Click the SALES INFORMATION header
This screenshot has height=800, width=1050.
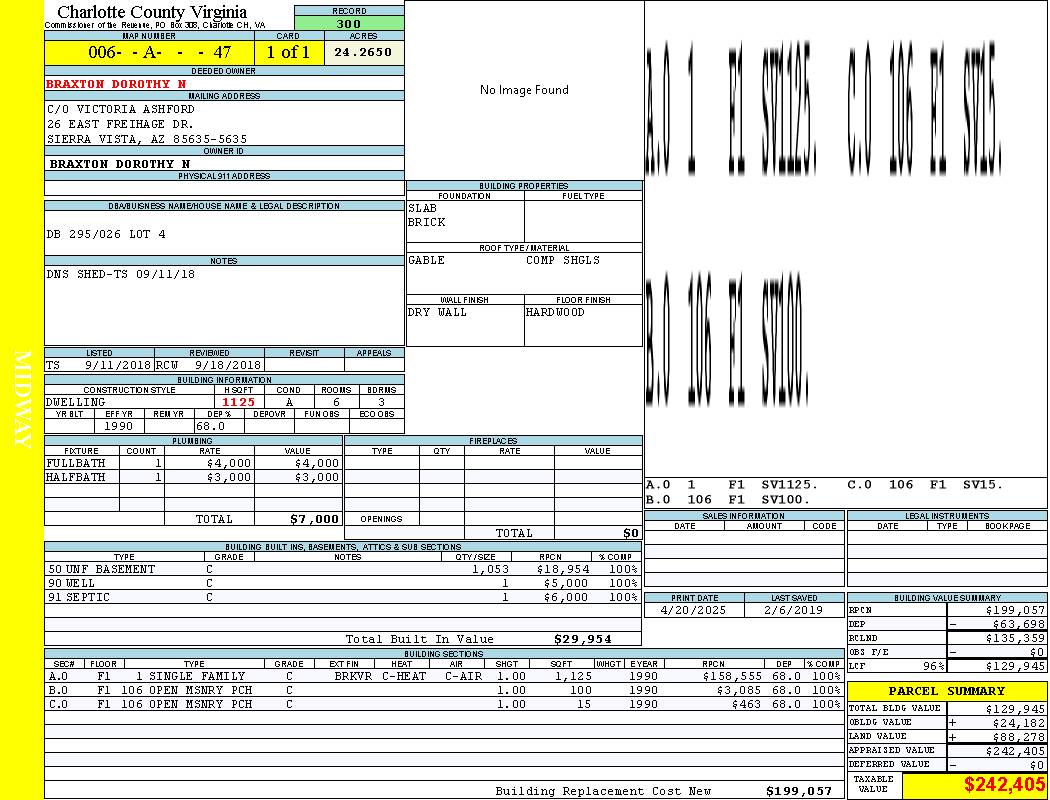click(743, 515)
